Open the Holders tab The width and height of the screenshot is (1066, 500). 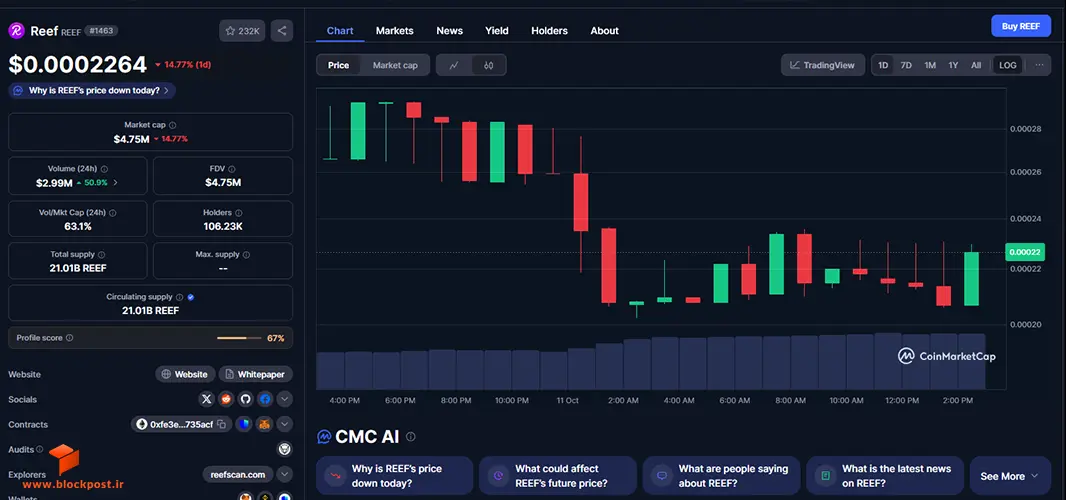coord(549,31)
